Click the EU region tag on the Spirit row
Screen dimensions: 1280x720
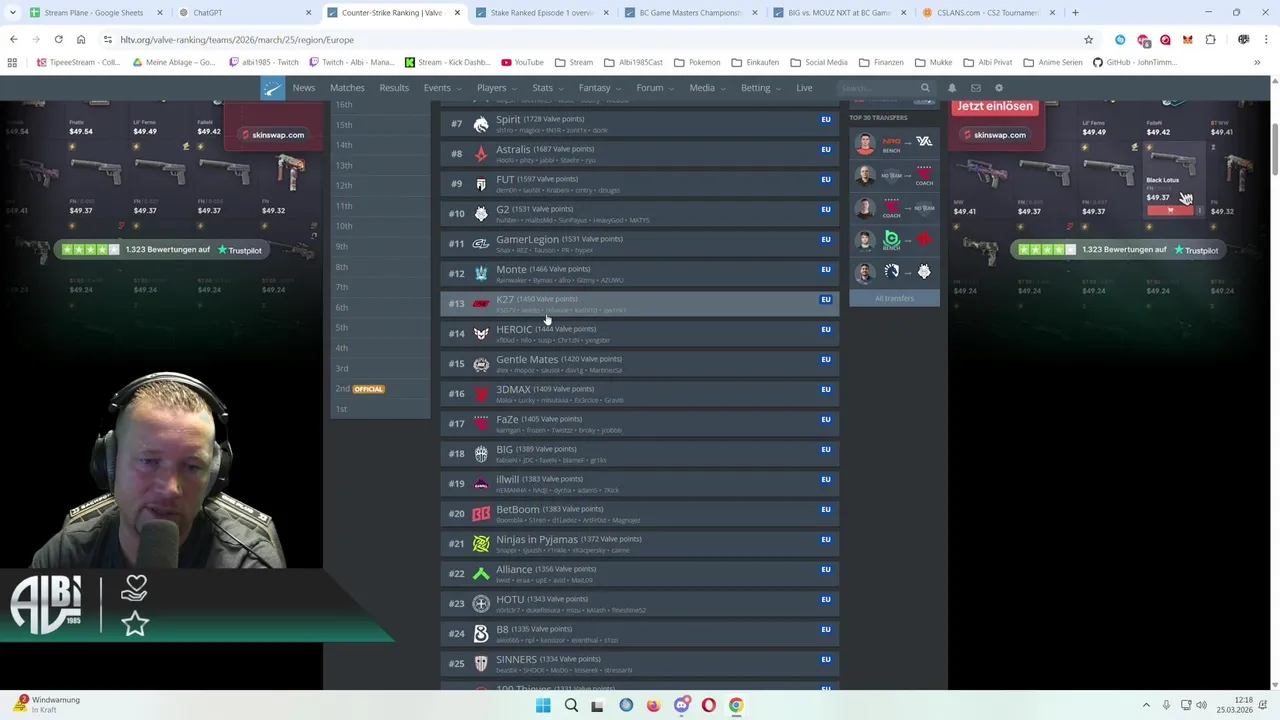pyautogui.click(x=826, y=119)
